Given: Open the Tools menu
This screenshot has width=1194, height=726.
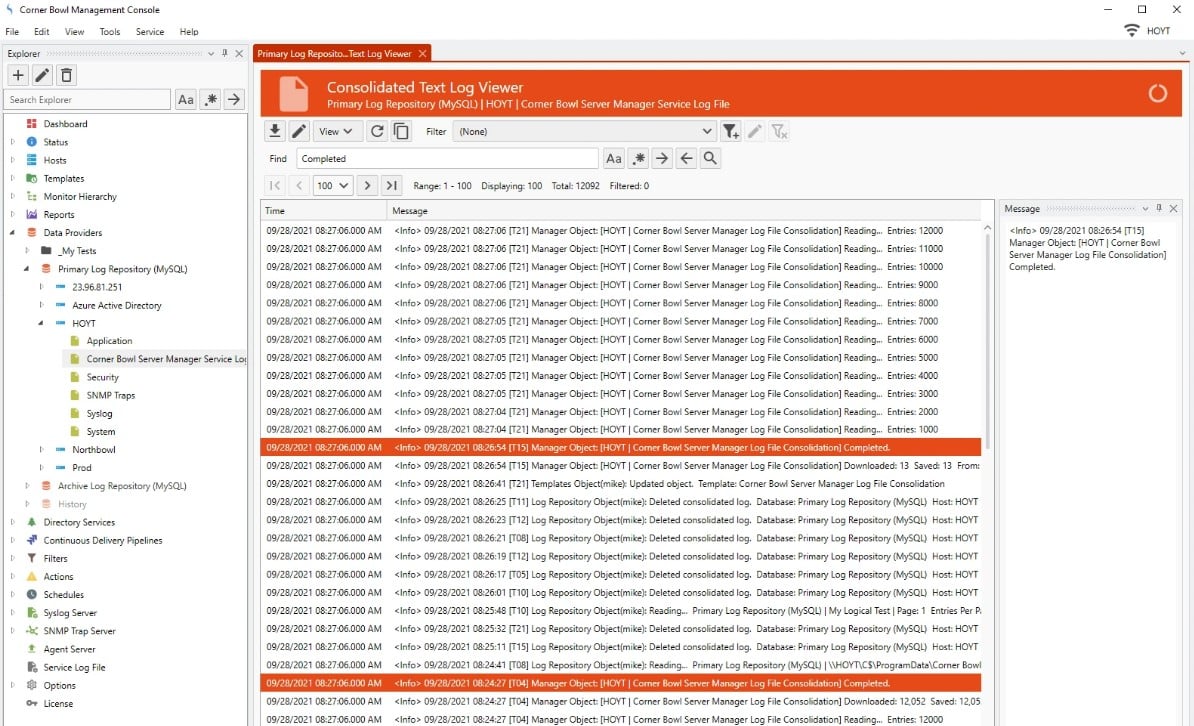Looking at the screenshot, I should click(x=110, y=32).
